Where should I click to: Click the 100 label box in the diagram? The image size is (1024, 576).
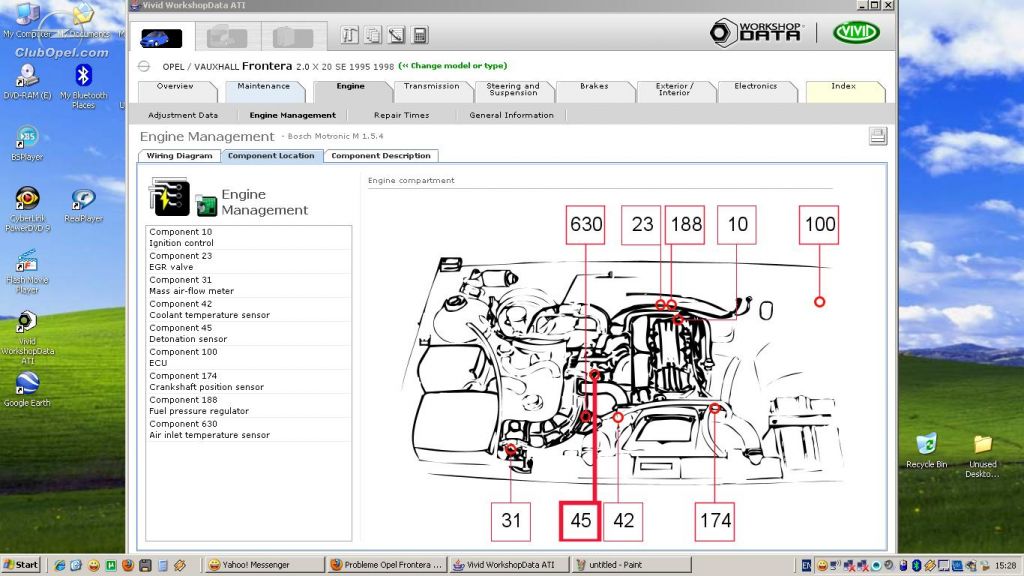(819, 225)
